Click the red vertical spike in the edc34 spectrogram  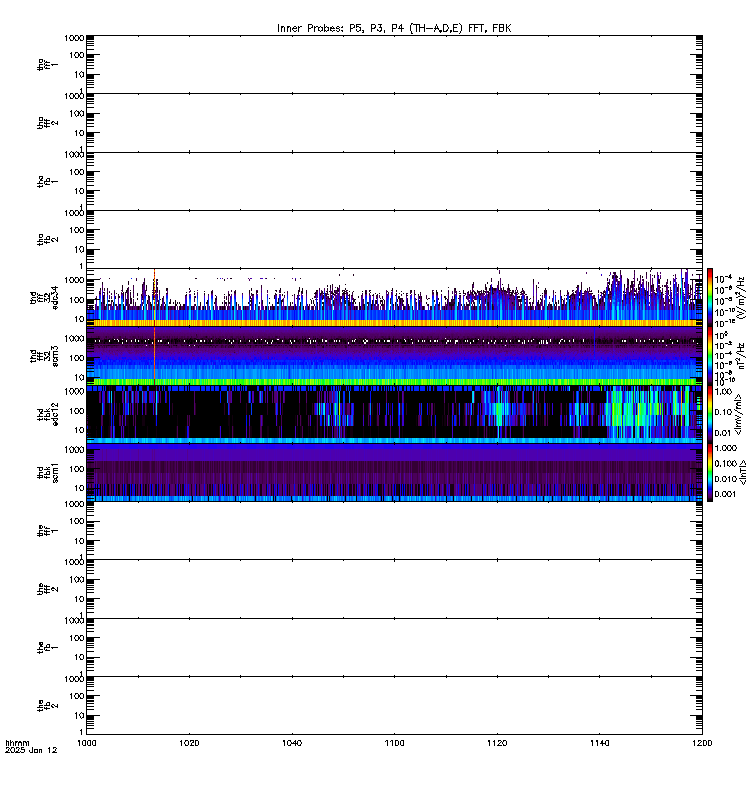(x=154, y=296)
